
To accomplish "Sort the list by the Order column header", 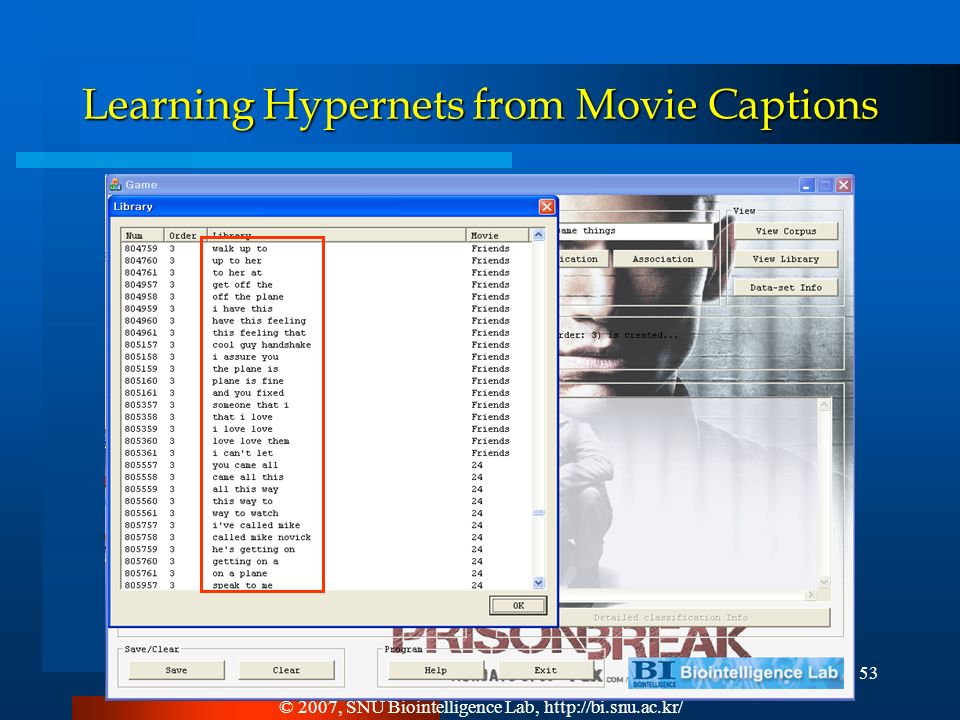I will pos(185,235).
